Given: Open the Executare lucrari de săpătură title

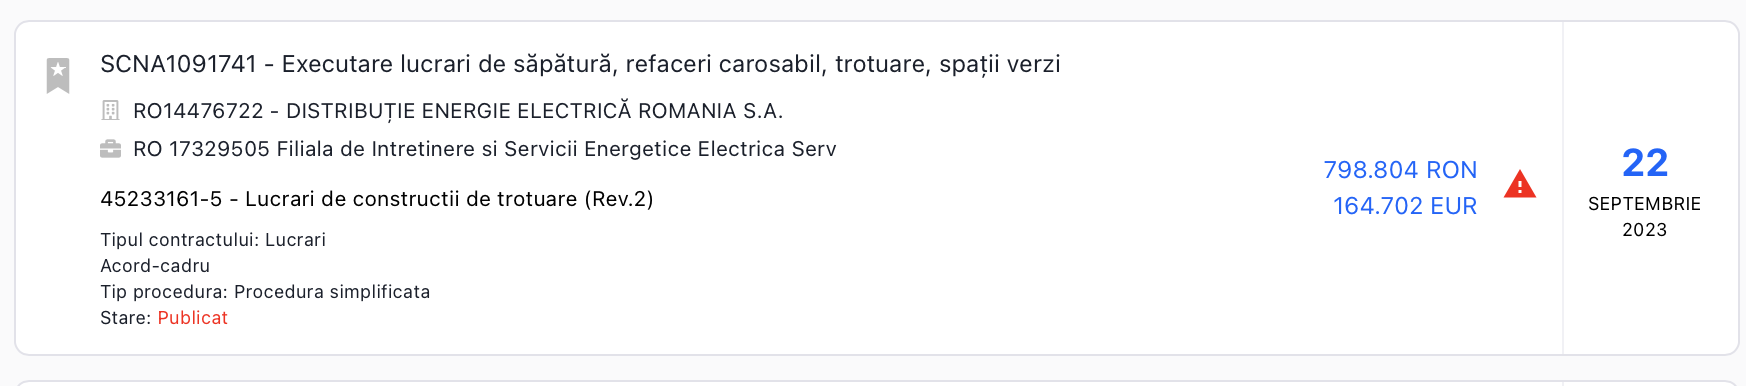Looking at the screenshot, I should coord(671,64).
